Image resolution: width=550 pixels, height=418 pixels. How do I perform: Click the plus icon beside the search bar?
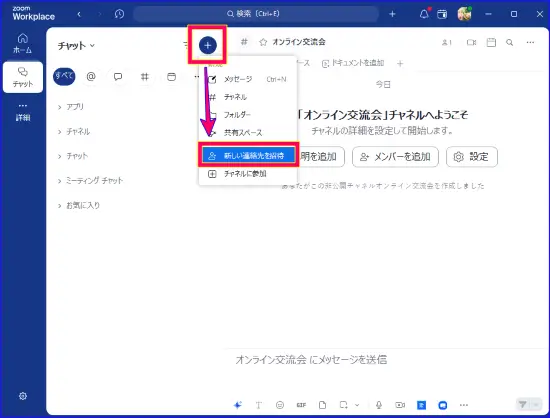point(392,14)
